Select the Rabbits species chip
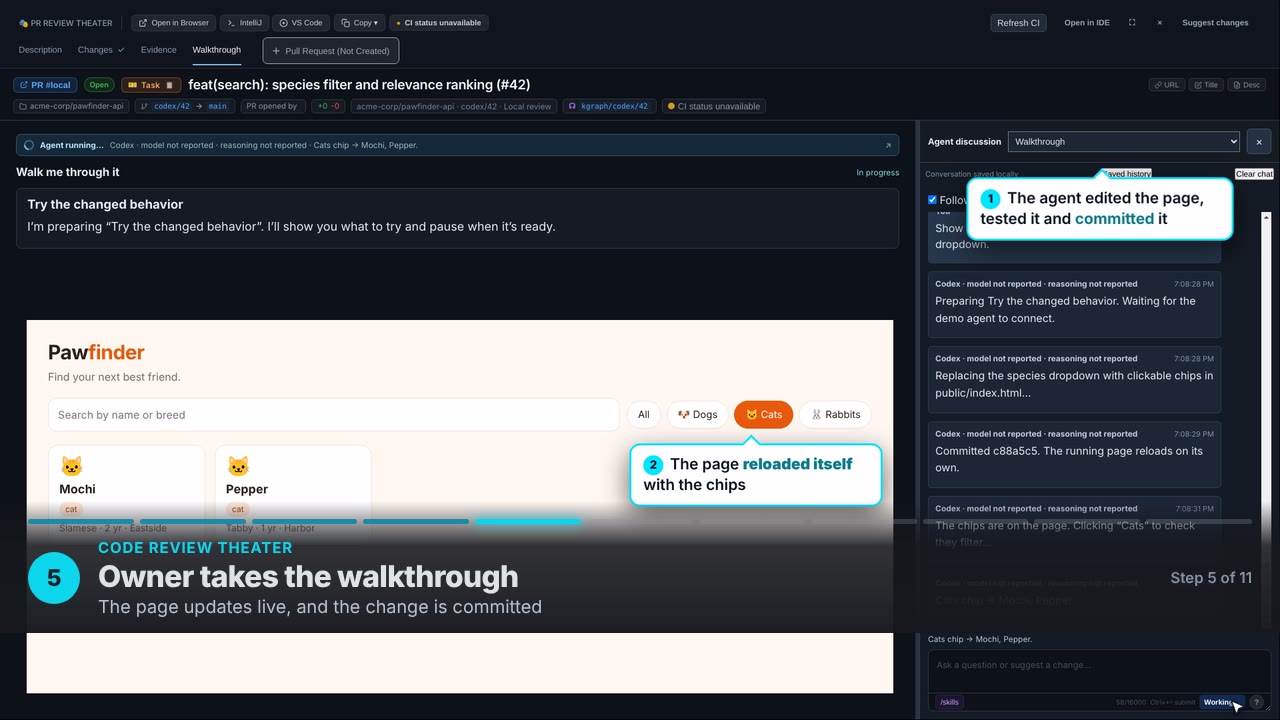 [836, 415]
